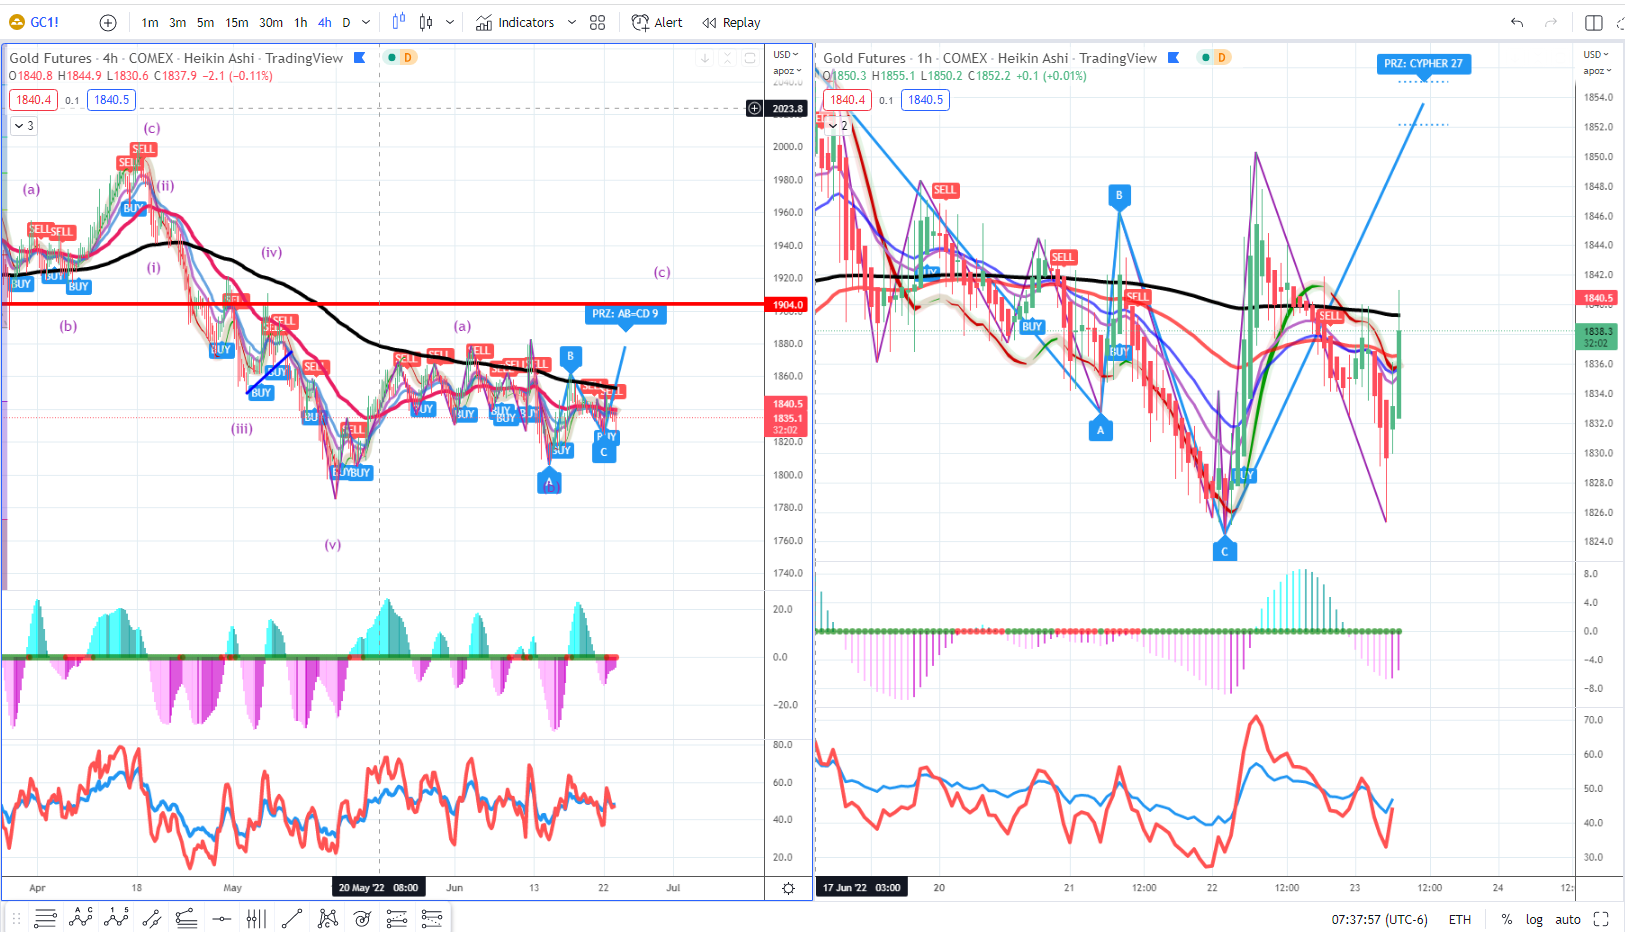Switch to 15m timeframe
The width and height of the screenshot is (1625, 932).
tap(237, 22)
